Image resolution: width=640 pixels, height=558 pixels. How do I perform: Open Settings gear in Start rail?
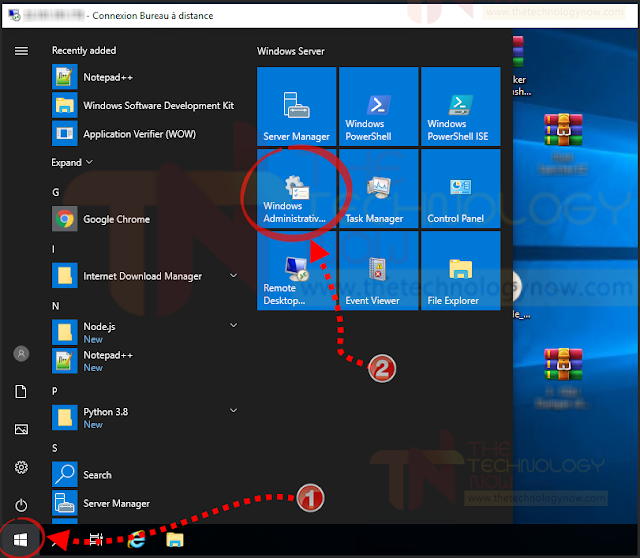21,467
